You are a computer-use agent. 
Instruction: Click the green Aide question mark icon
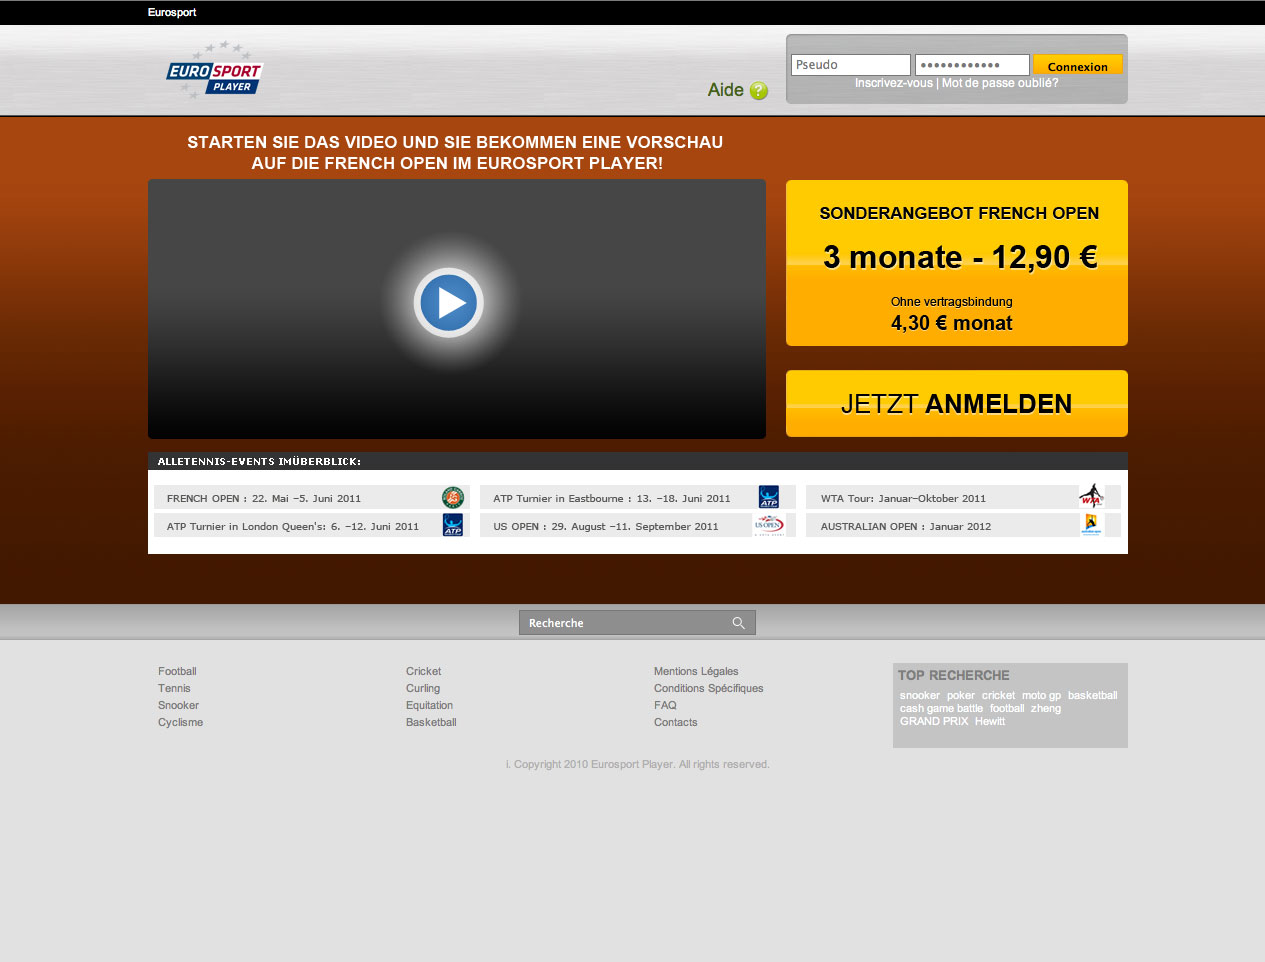(x=759, y=91)
